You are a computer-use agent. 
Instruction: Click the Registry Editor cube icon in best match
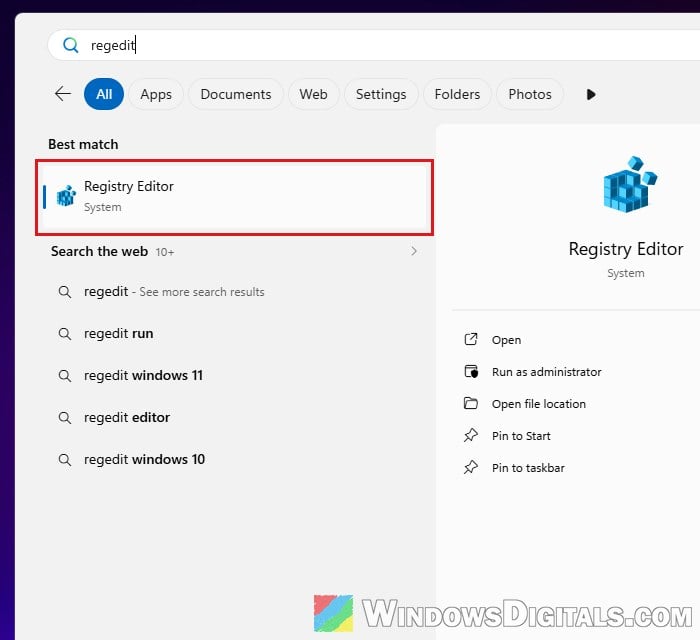pyautogui.click(x=67, y=196)
